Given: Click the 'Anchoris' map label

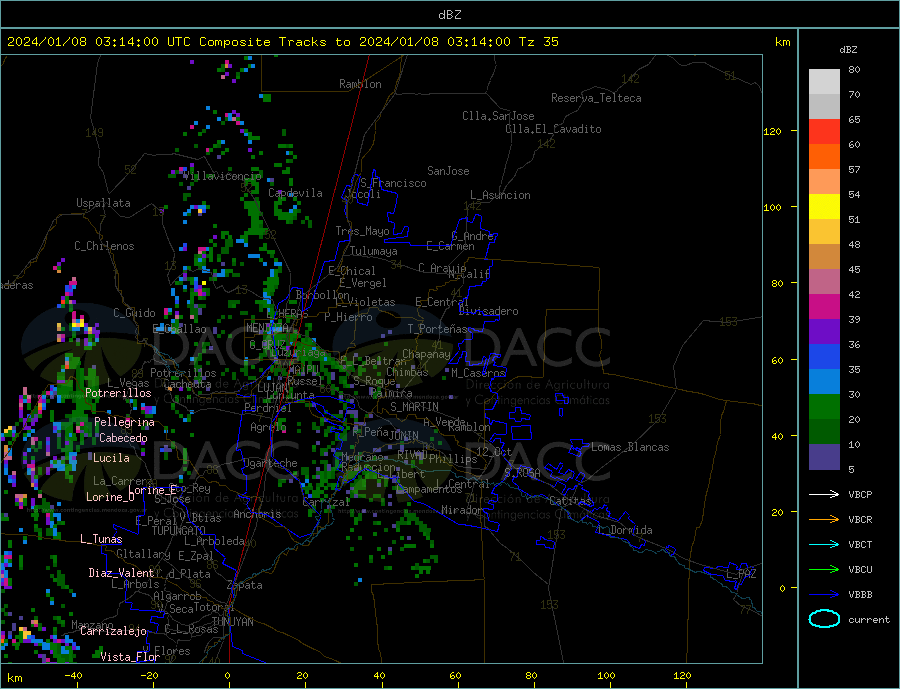Looking at the screenshot, I should coord(257,514).
